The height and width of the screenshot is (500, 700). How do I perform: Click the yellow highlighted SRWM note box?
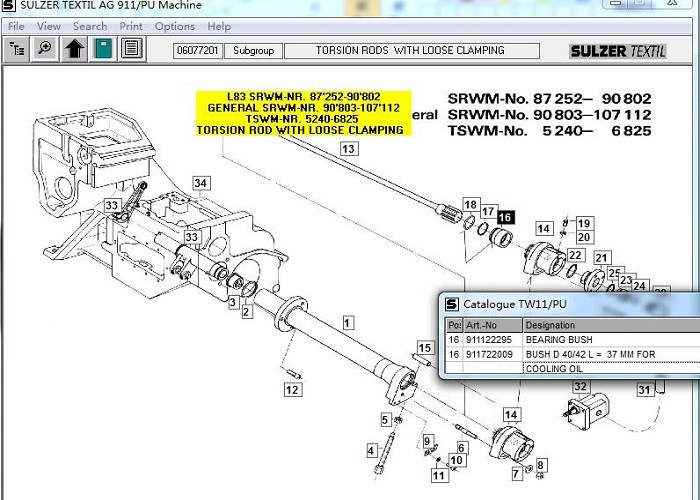coord(304,113)
